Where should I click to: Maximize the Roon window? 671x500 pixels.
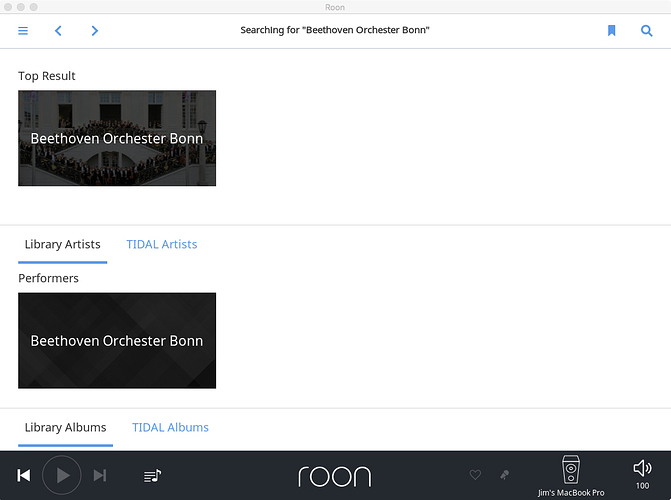tap(34, 7)
